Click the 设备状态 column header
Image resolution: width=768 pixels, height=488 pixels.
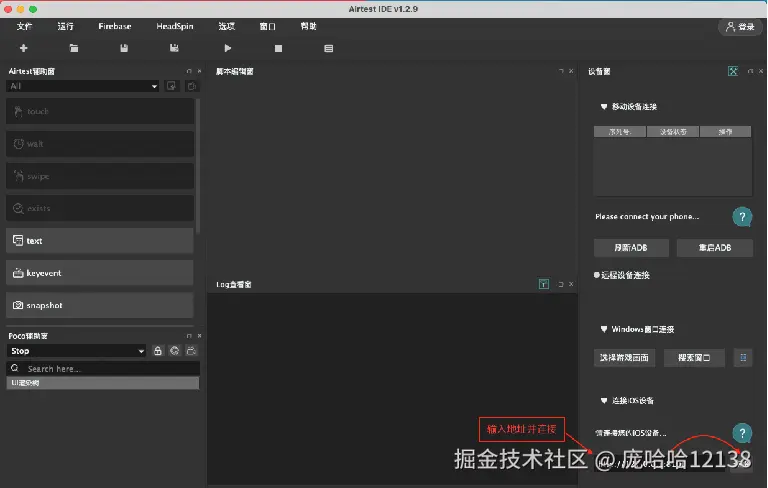pyautogui.click(x=673, y=132)
